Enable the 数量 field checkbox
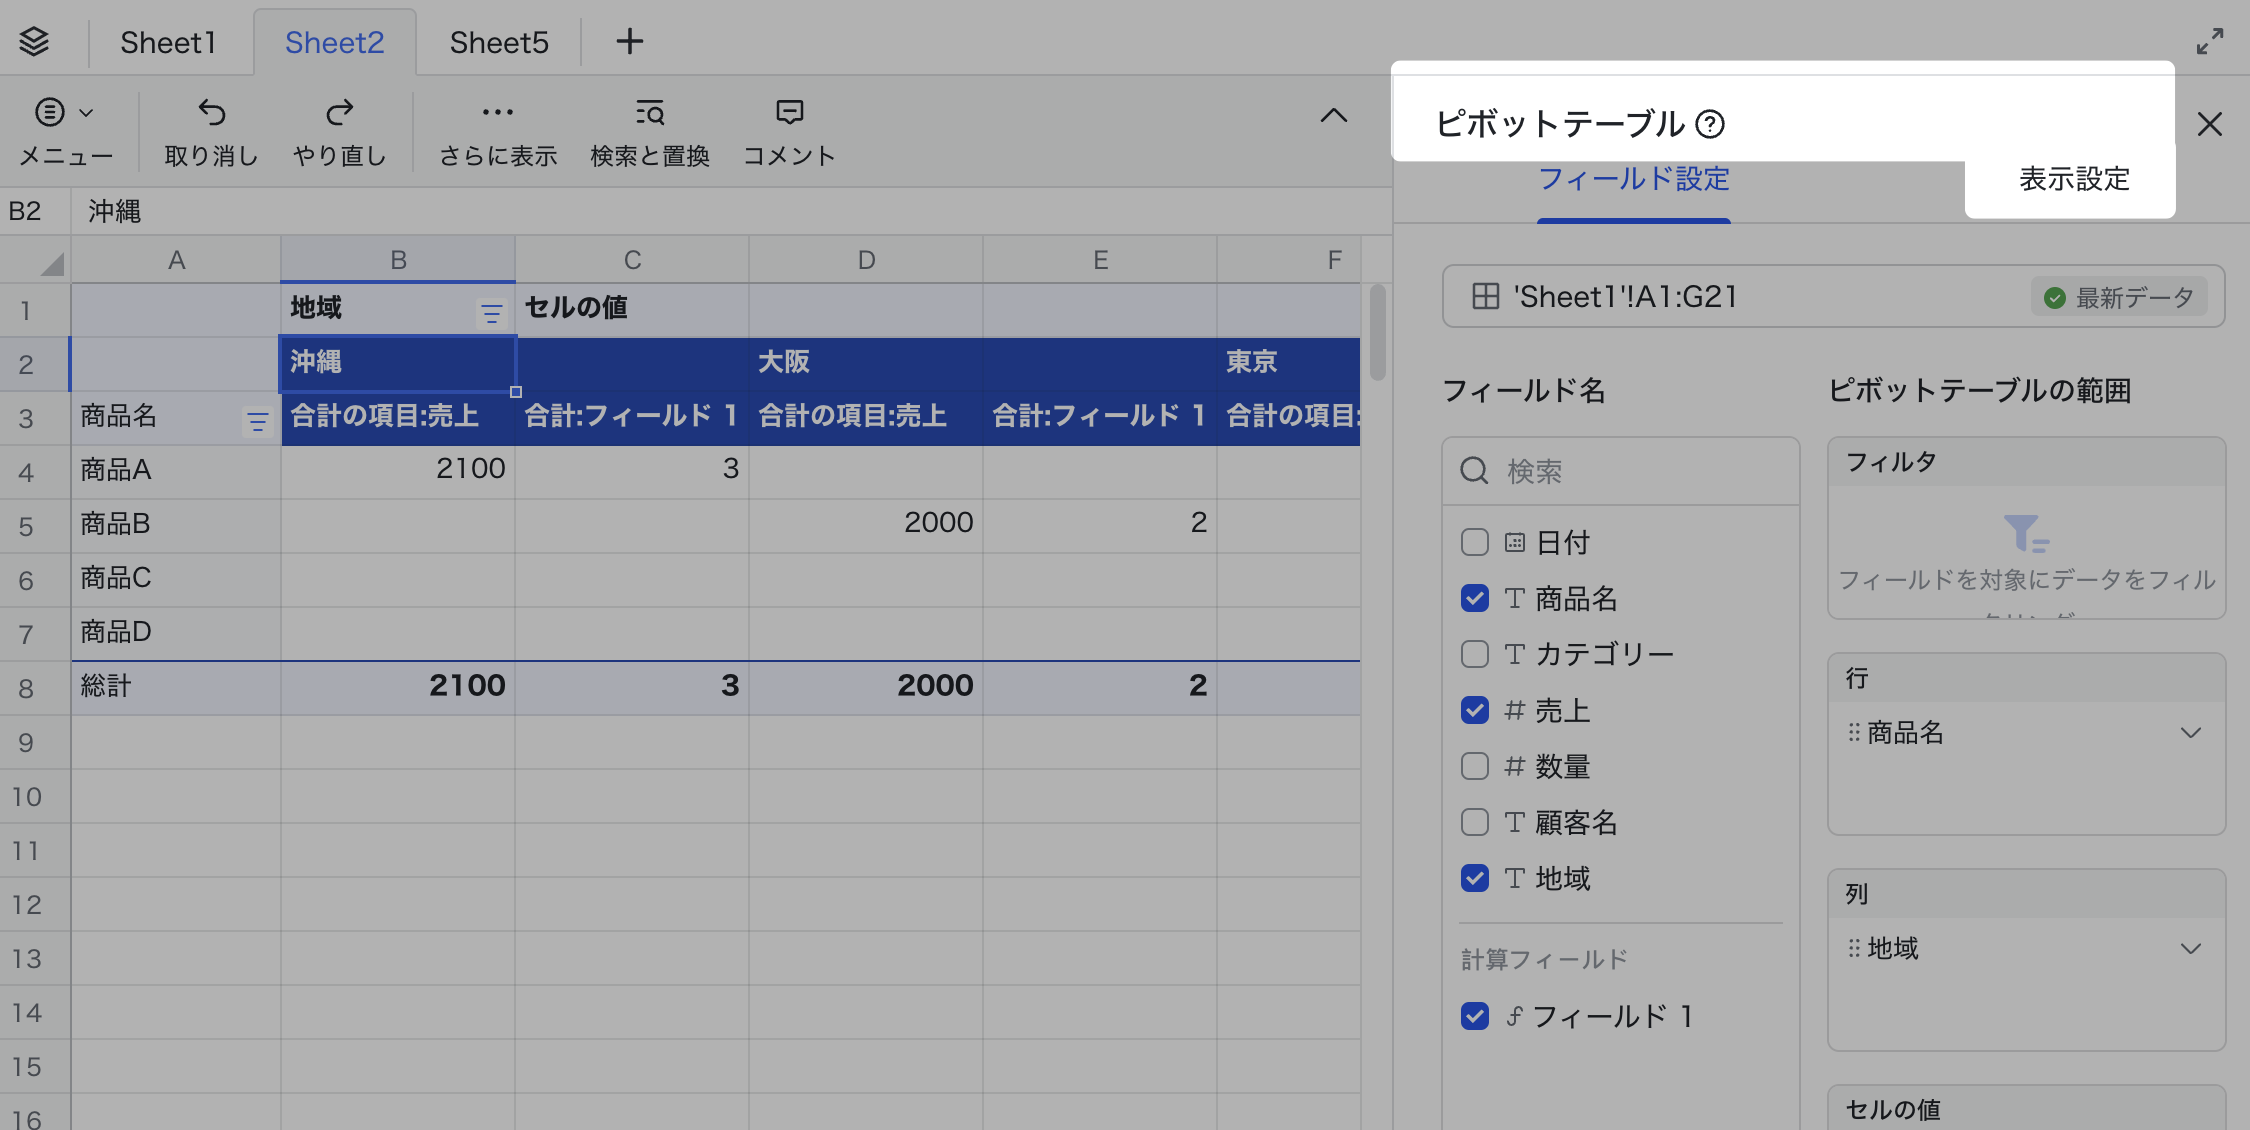 tap(1474, 766)
